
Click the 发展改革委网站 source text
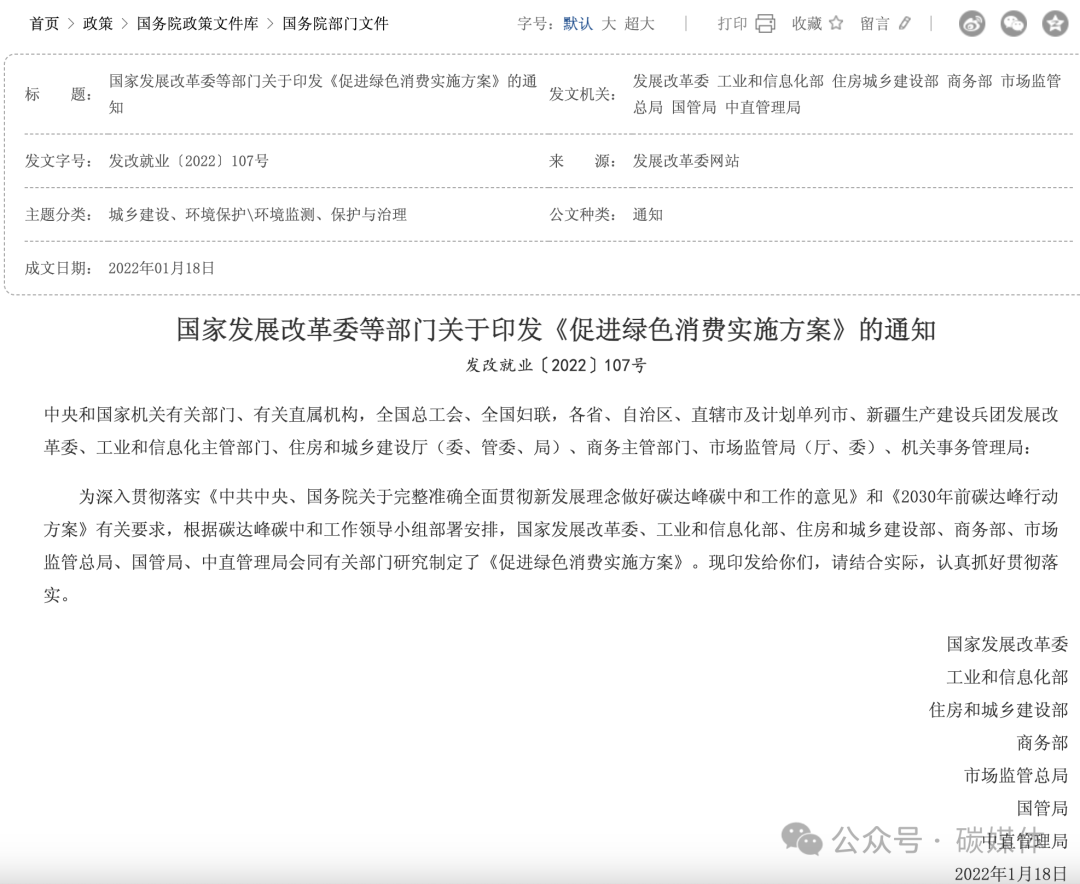coord(686,161)
